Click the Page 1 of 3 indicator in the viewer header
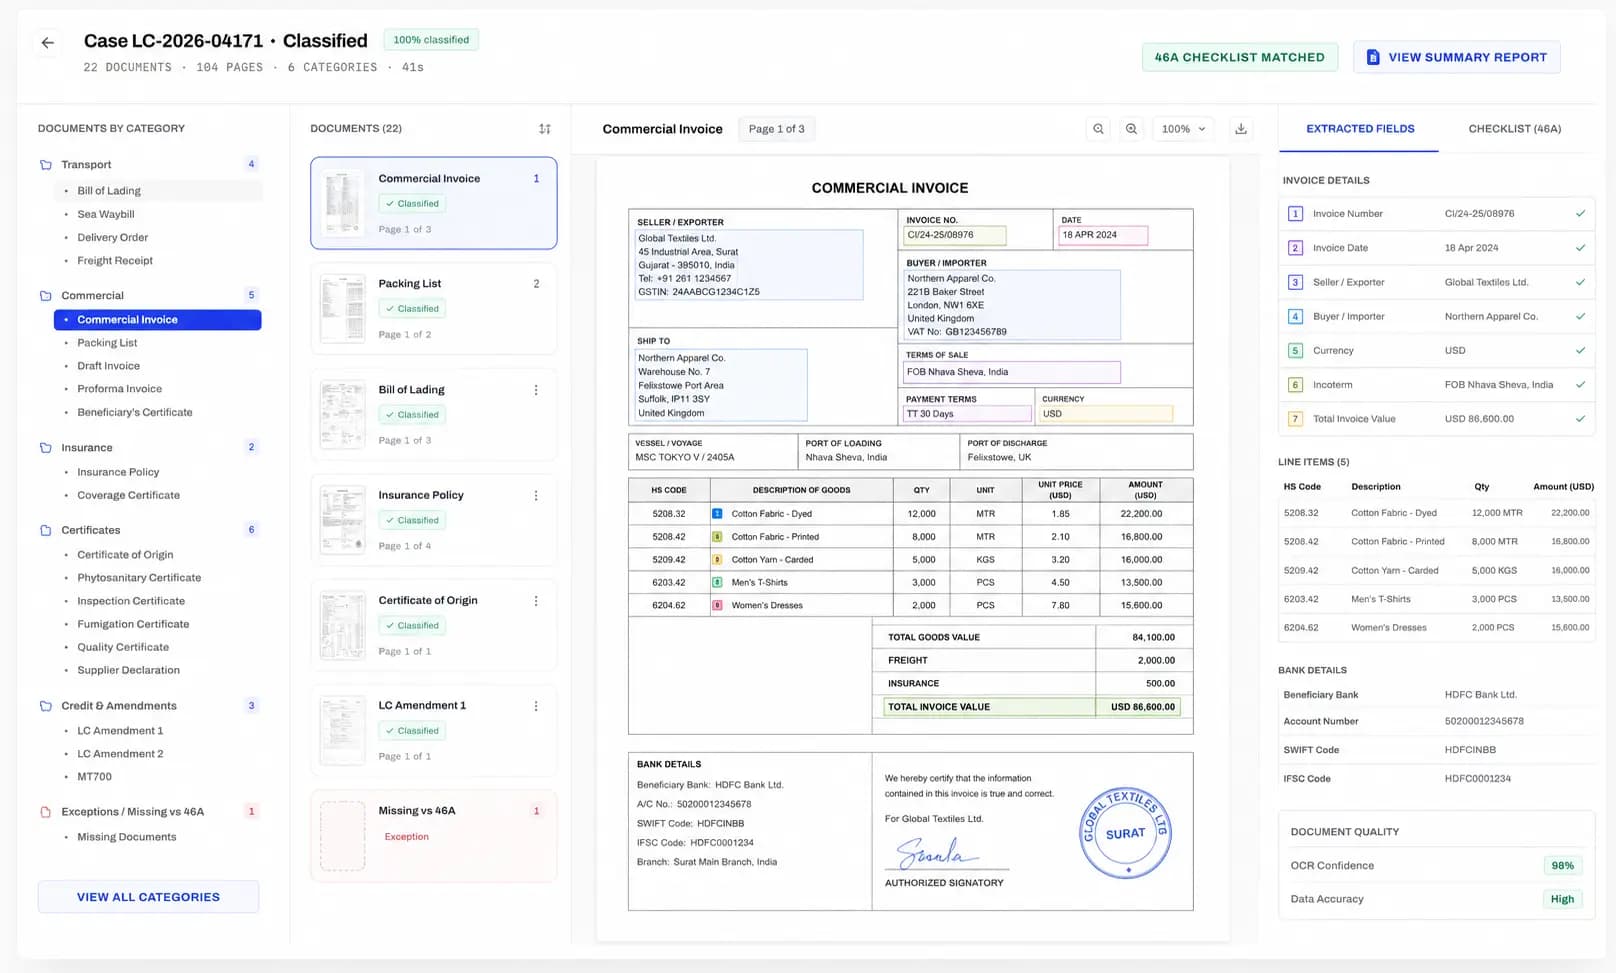The image size is (1616, 973). coord(777,129)
